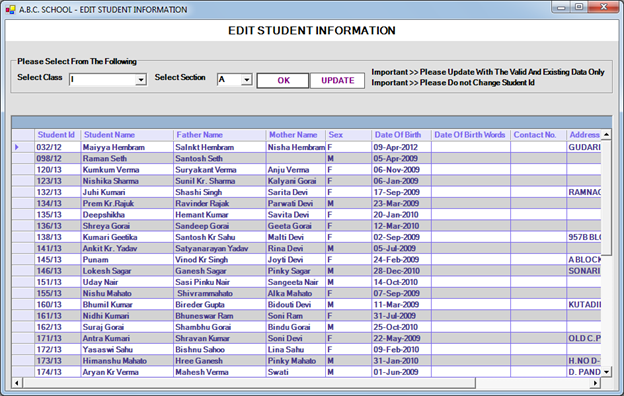Select student name Kumari Geetika

coord(127,237)
